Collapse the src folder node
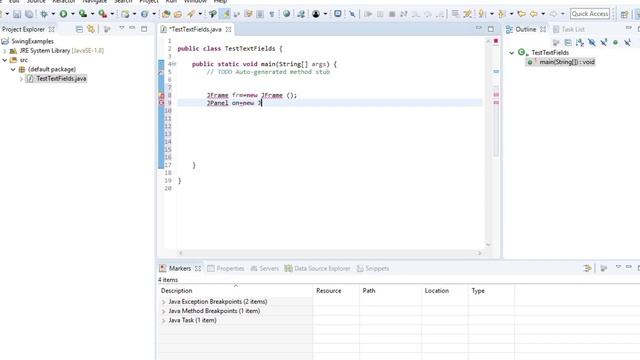Viewport: 640px width, 360px height. [5, 60]
